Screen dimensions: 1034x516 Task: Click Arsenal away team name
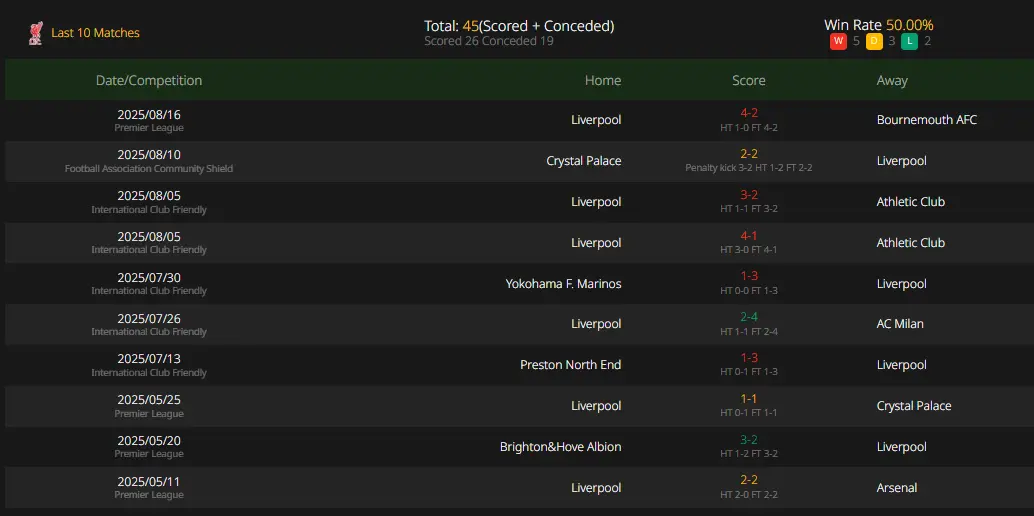(897, 488)
